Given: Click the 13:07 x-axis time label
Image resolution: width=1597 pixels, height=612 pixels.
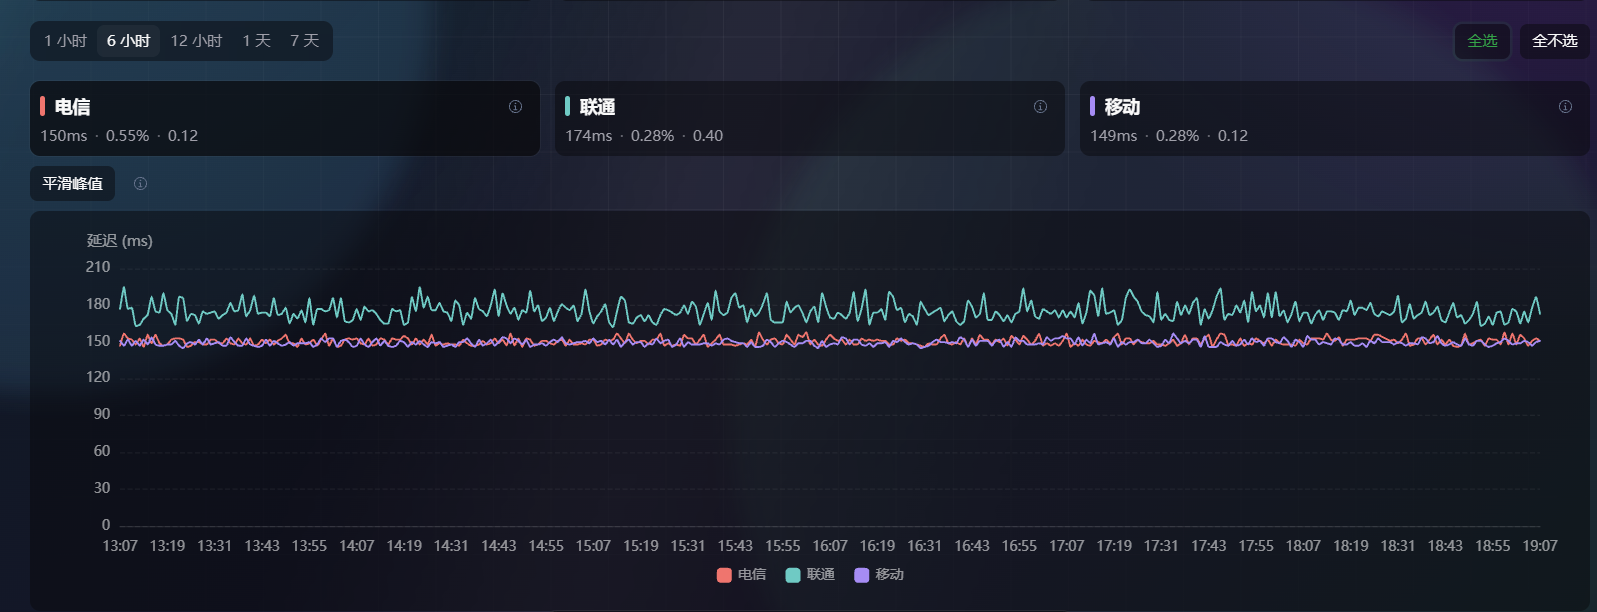Looking at the screenshot, I should coord(120,546).
